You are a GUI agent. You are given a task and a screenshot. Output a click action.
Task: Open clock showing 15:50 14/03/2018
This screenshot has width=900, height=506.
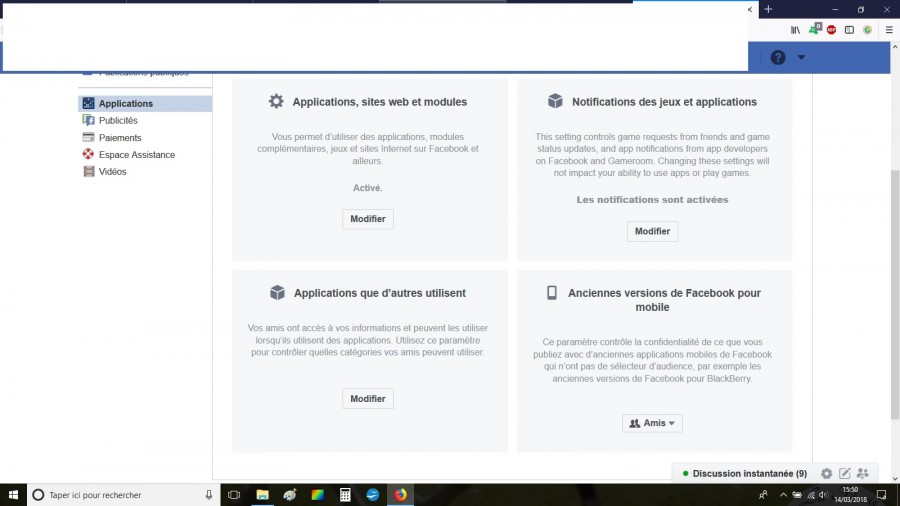pyautogui.click(x=851, y=495)
